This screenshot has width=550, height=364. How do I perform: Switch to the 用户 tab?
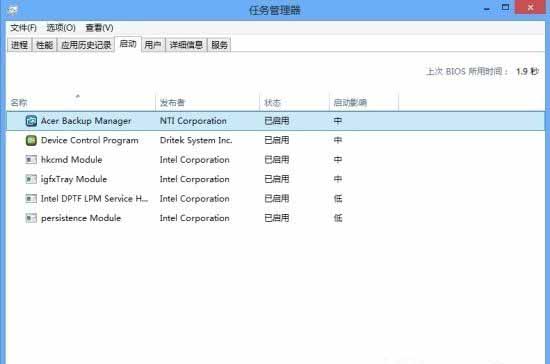(153, 45)
